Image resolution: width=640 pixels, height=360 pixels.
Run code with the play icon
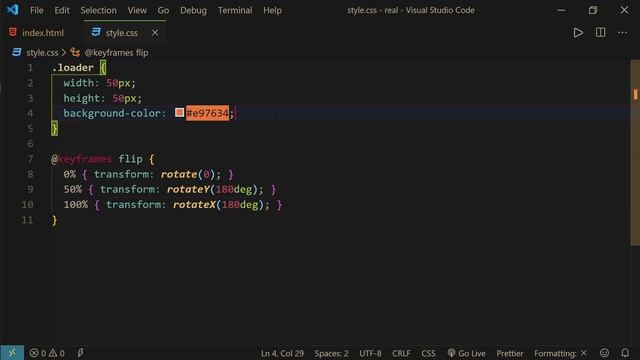point(578,33)
